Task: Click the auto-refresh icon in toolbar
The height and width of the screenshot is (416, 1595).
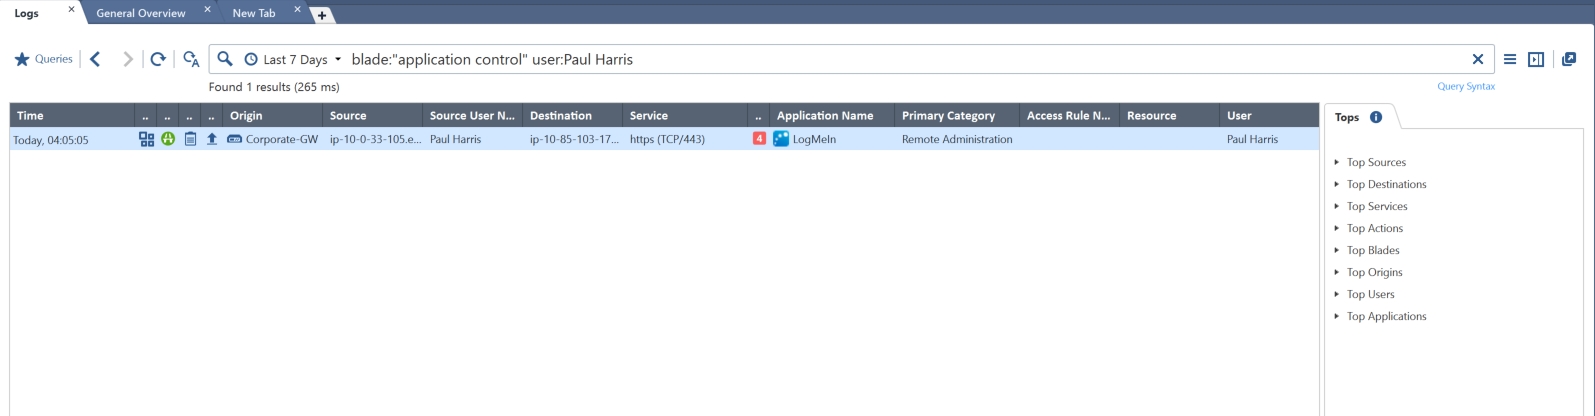Action: coord(191,60)
